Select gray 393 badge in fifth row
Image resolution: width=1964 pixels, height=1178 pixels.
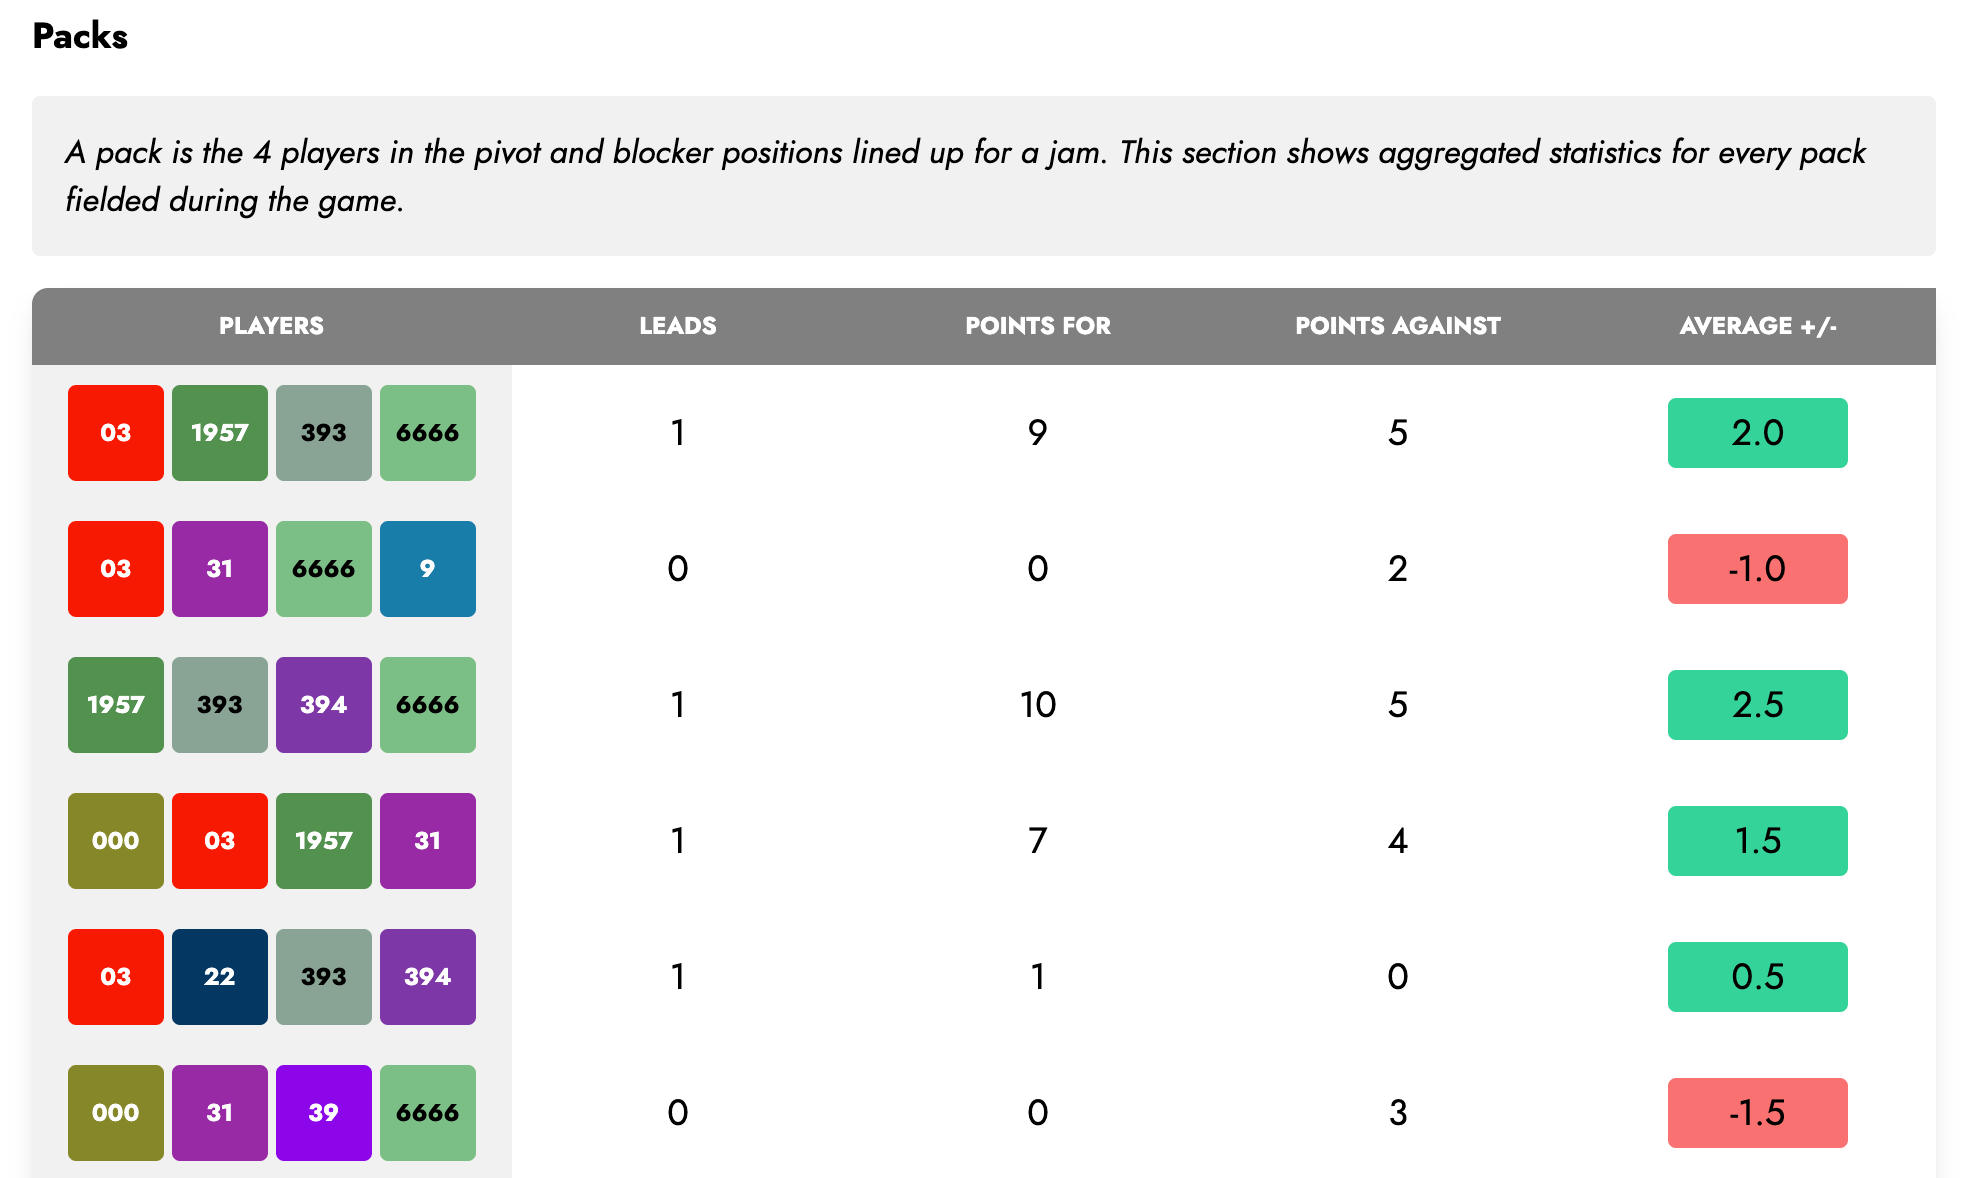(x=324, y=977)
